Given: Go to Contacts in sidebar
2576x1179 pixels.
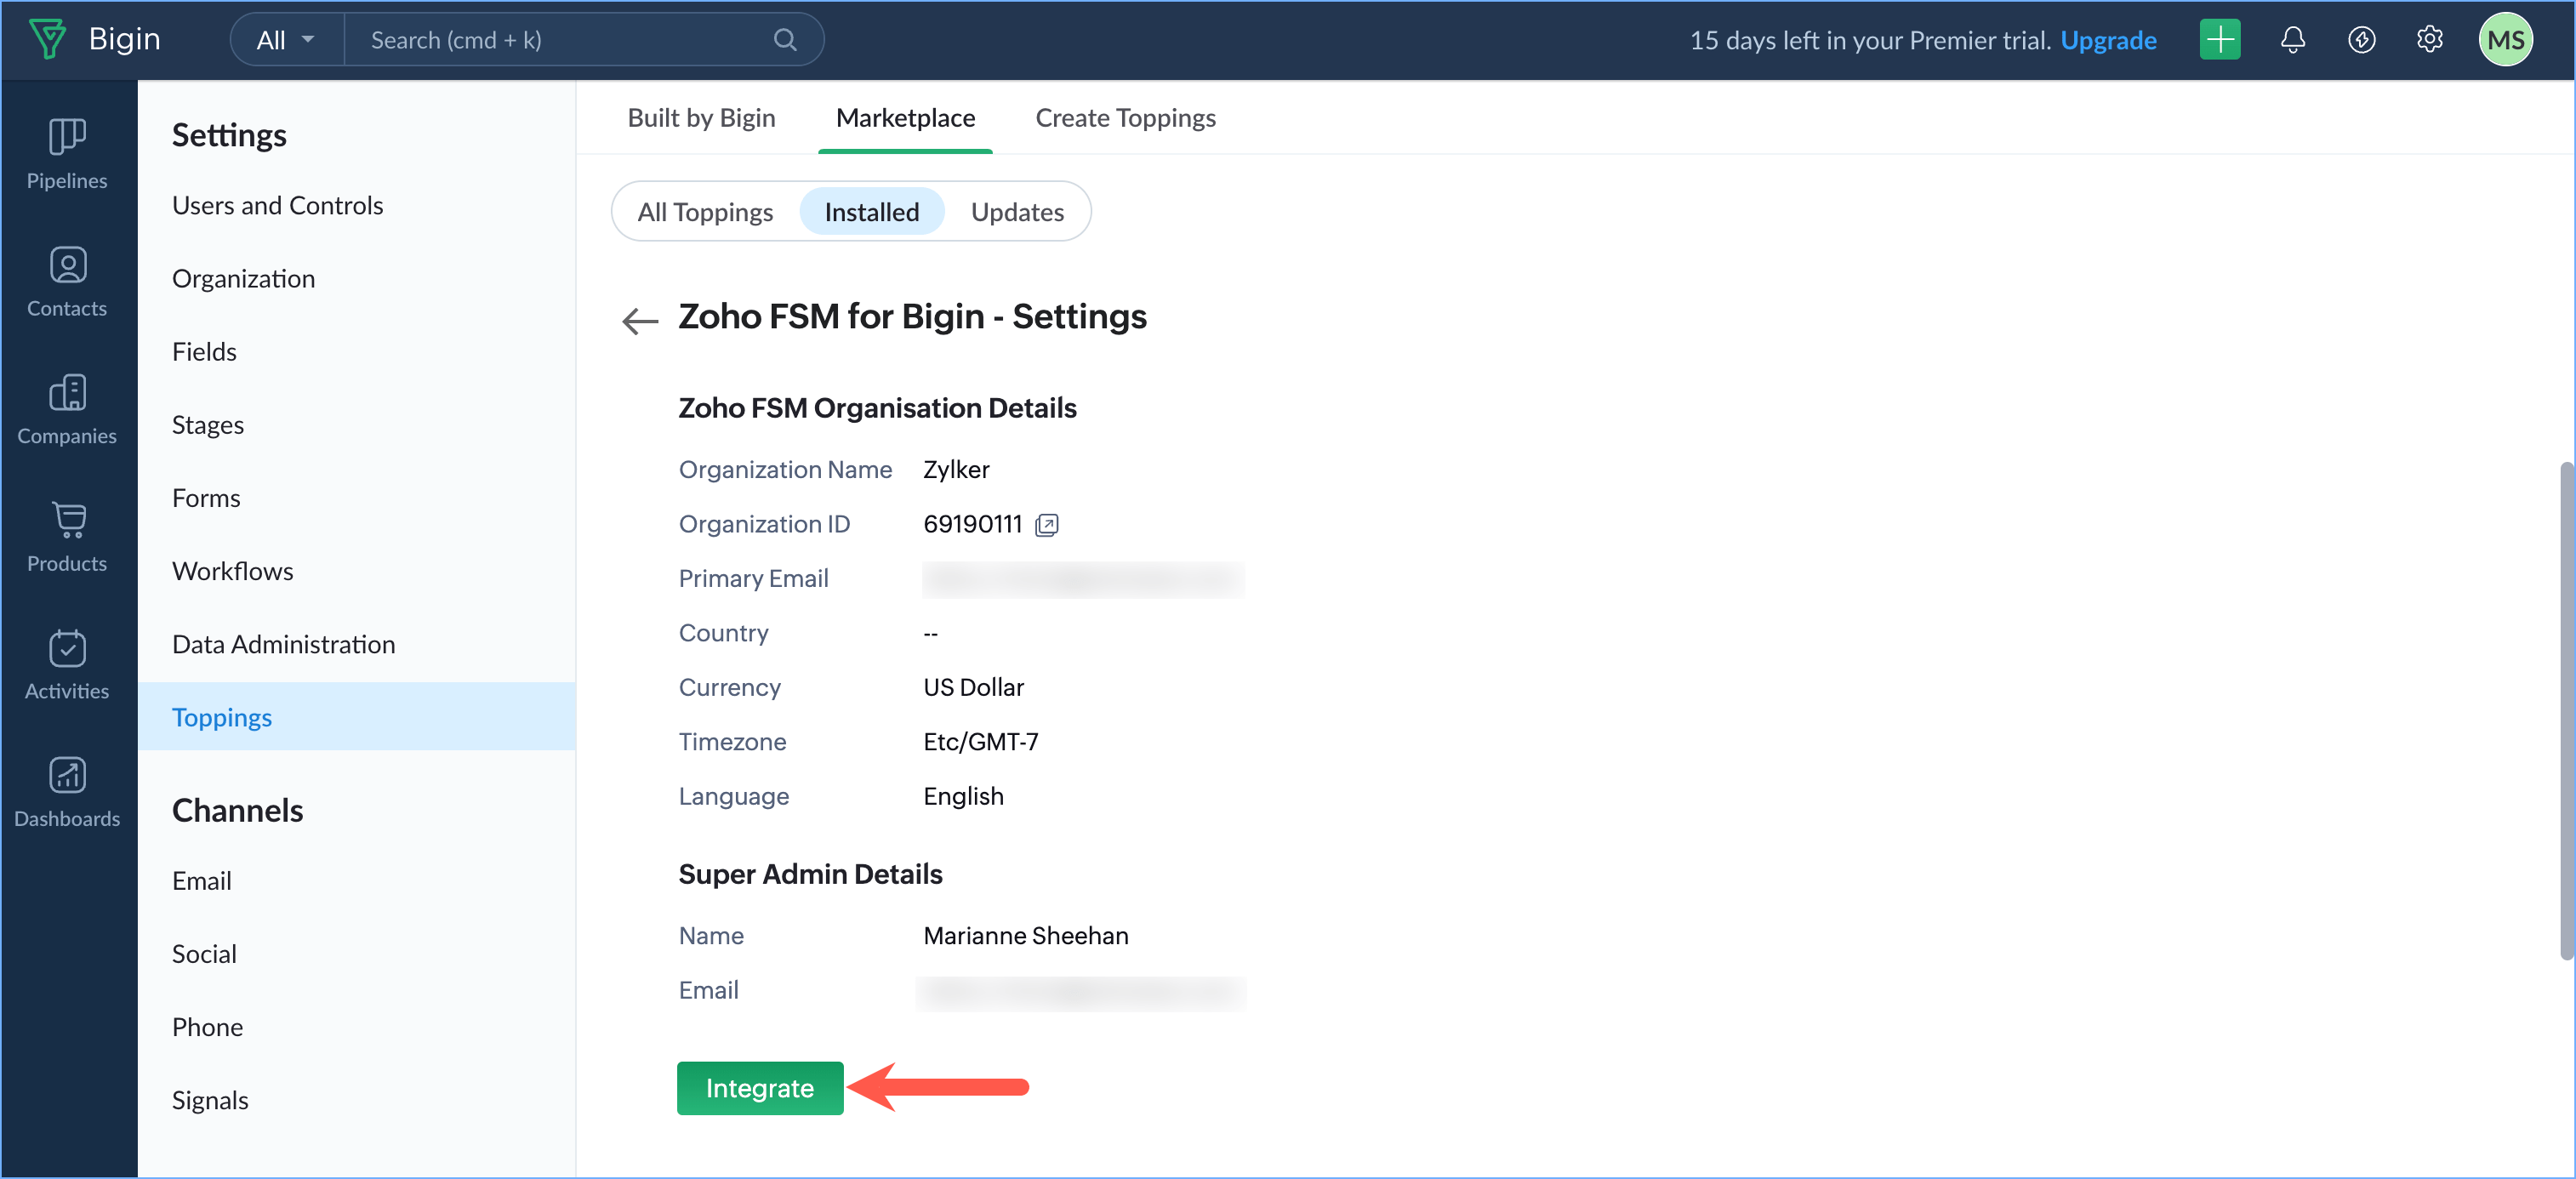Looking at the screenshot, I should tap(67, 265).
